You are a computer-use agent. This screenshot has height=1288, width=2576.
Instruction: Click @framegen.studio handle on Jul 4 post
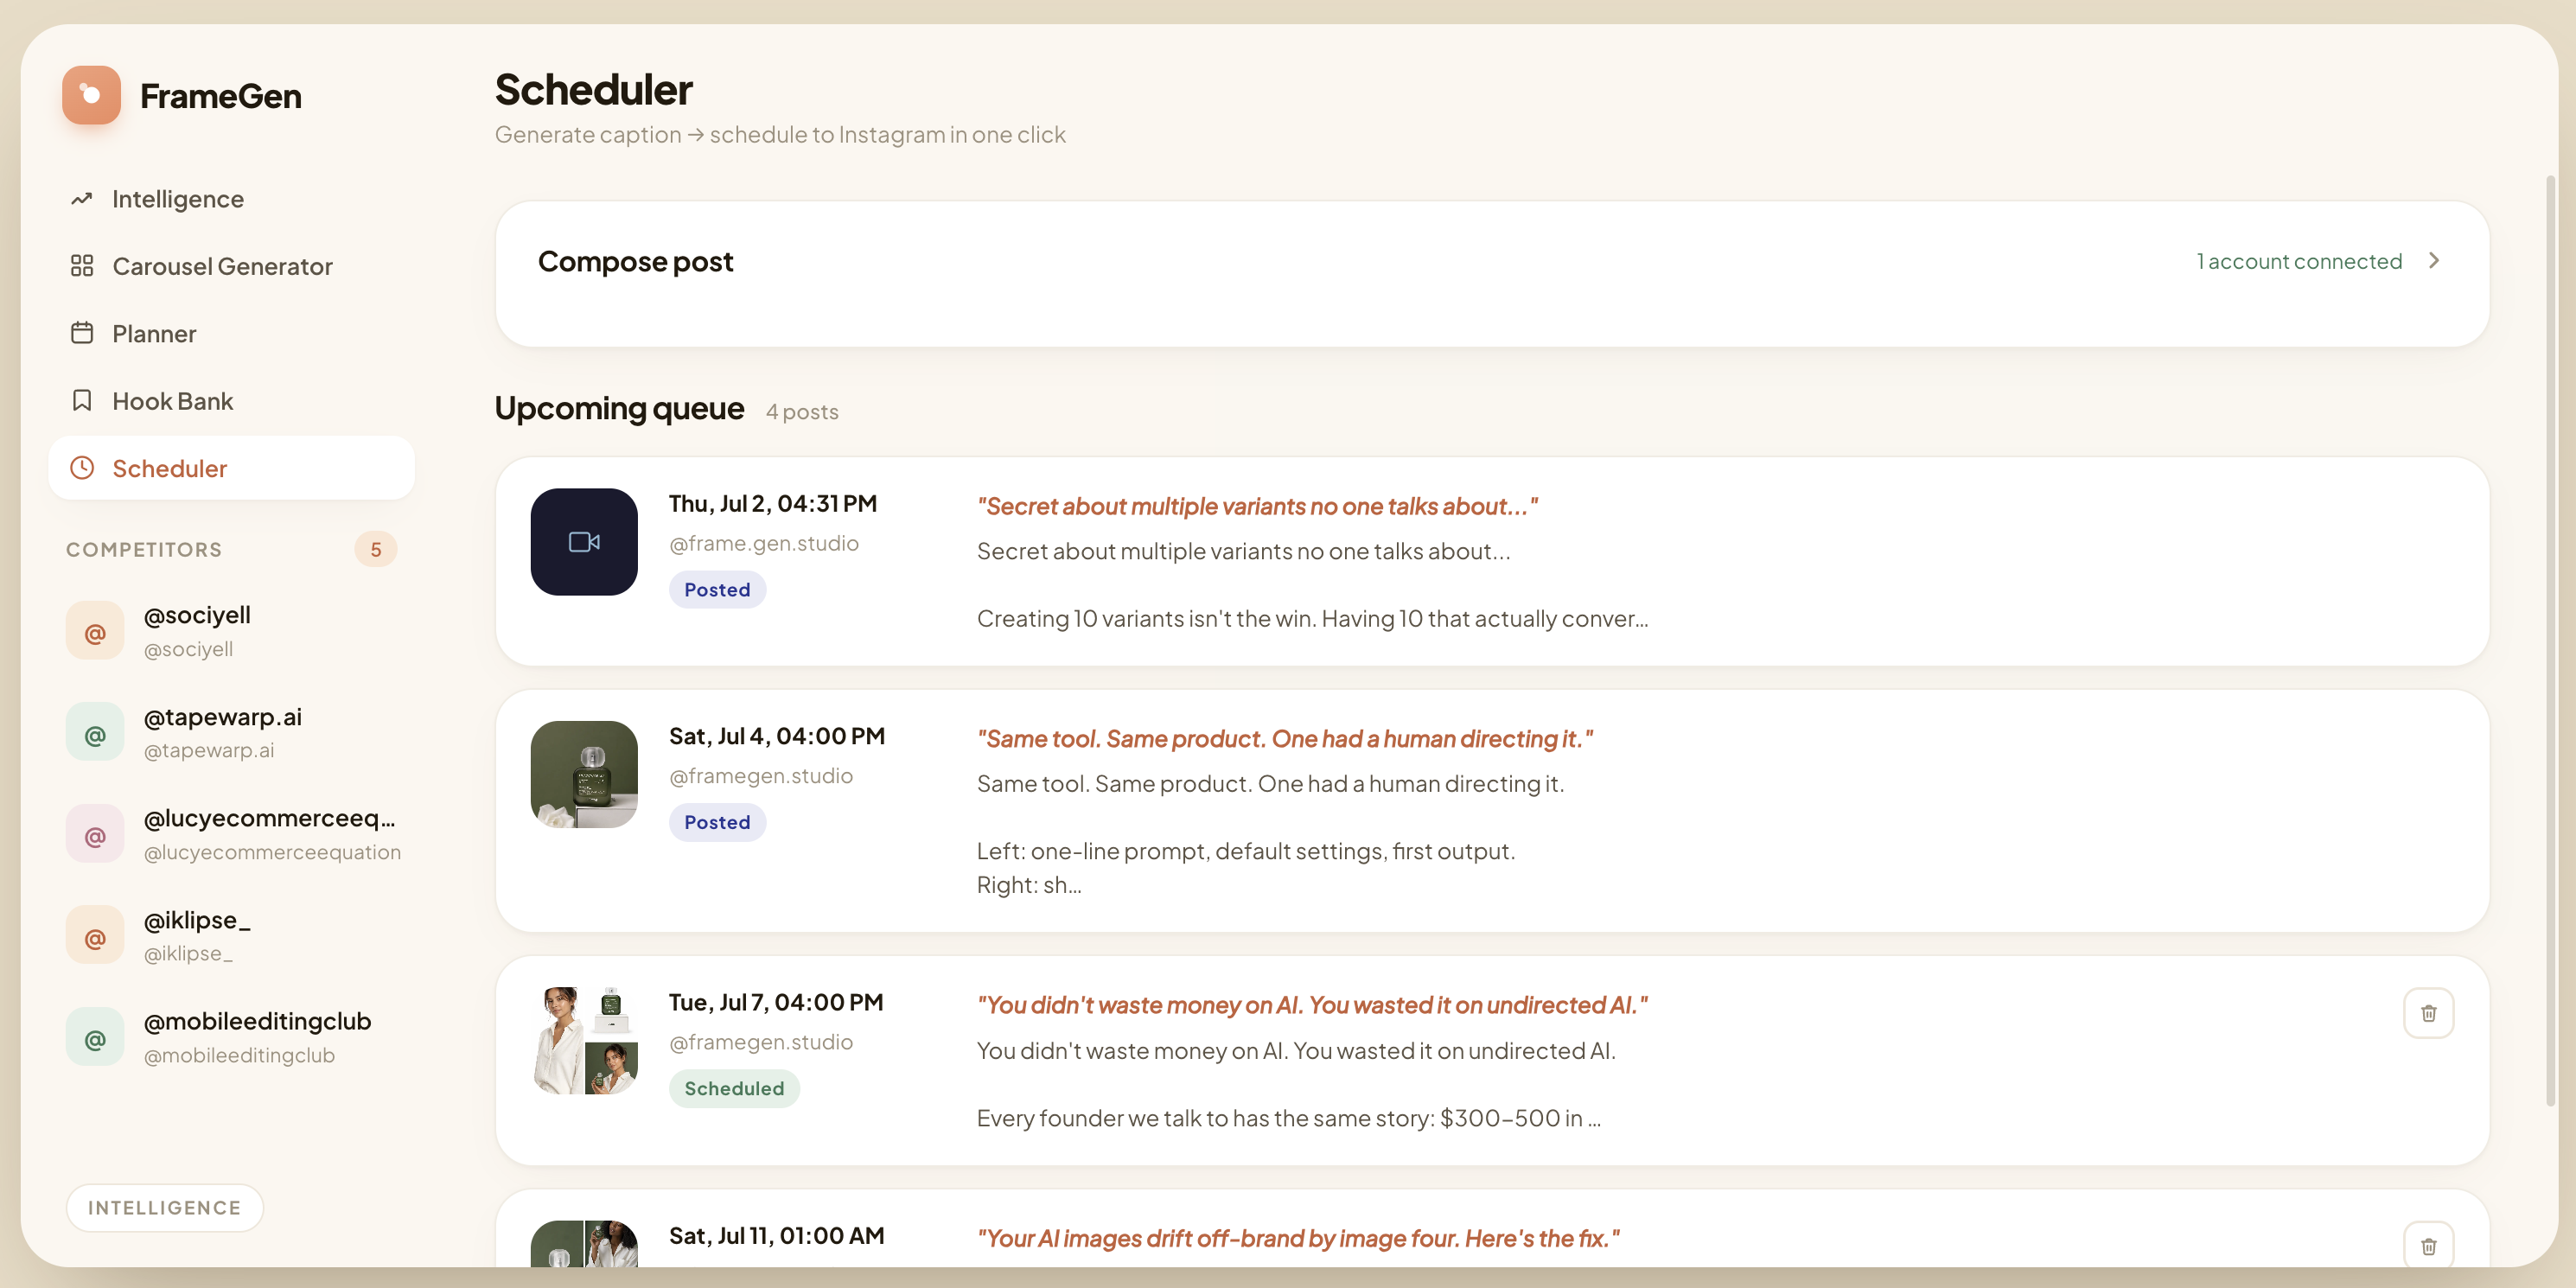tap(761, 776)
